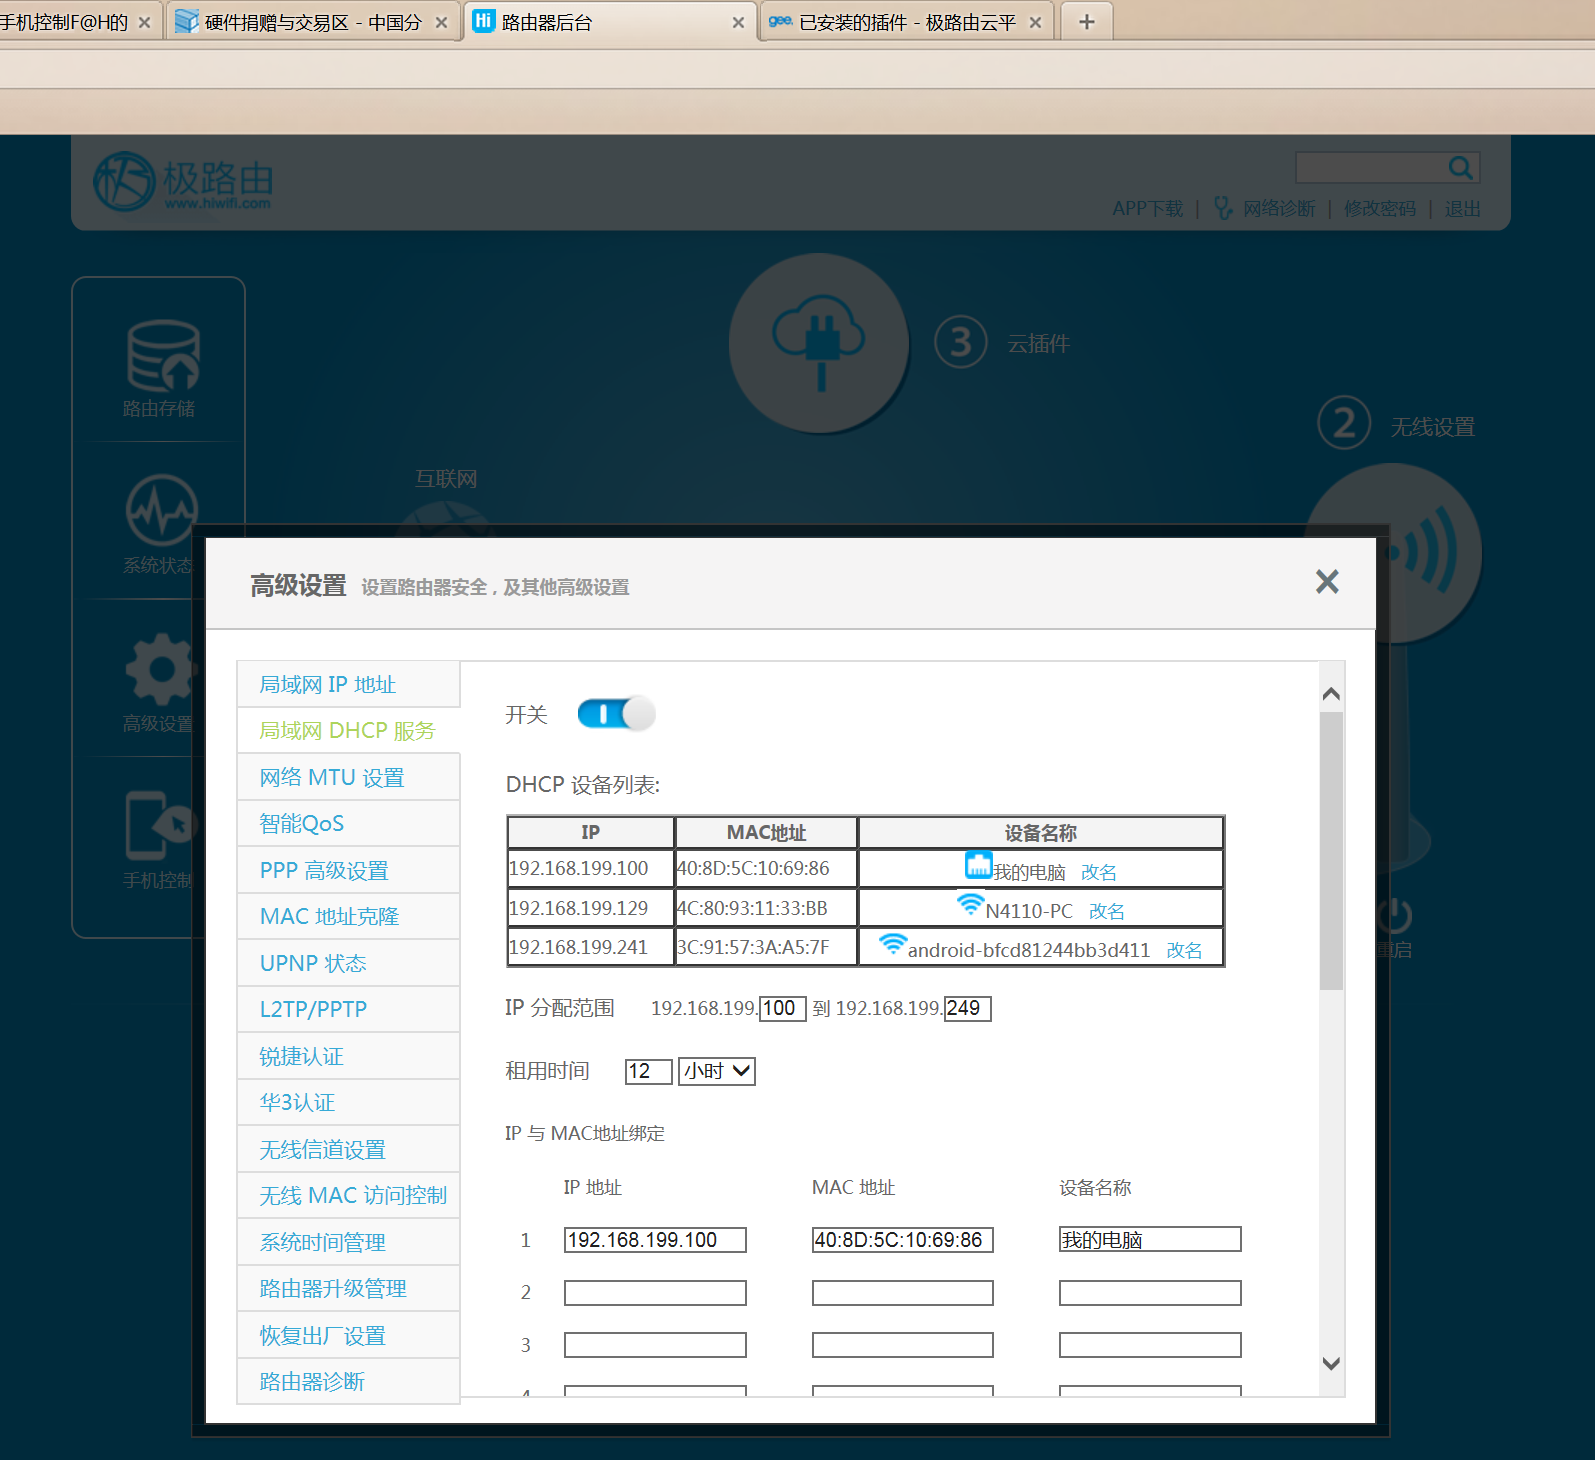Screen dimensions: 1595x1460
Task: Open 路由器诊断 section
Action: point(348,1381)
